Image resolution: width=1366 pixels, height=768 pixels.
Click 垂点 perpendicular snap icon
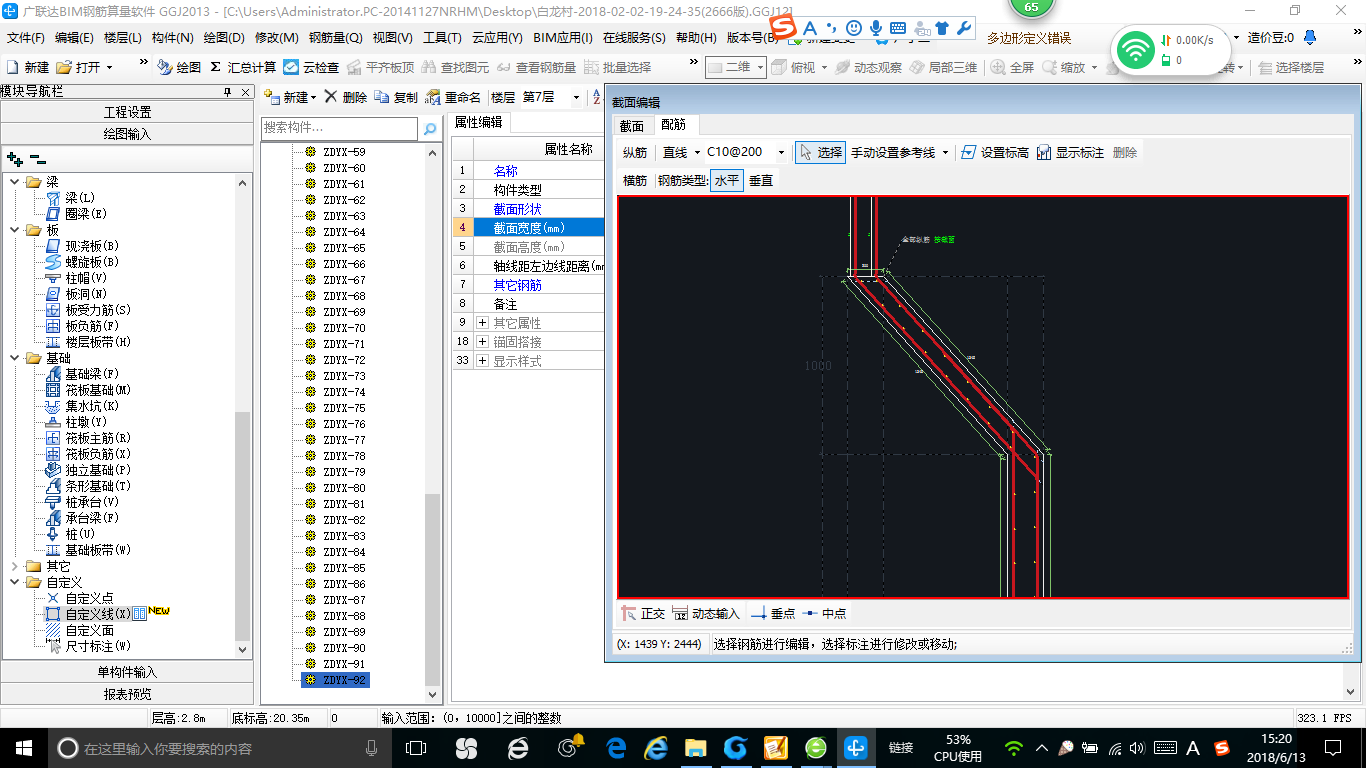click(758, 613)
